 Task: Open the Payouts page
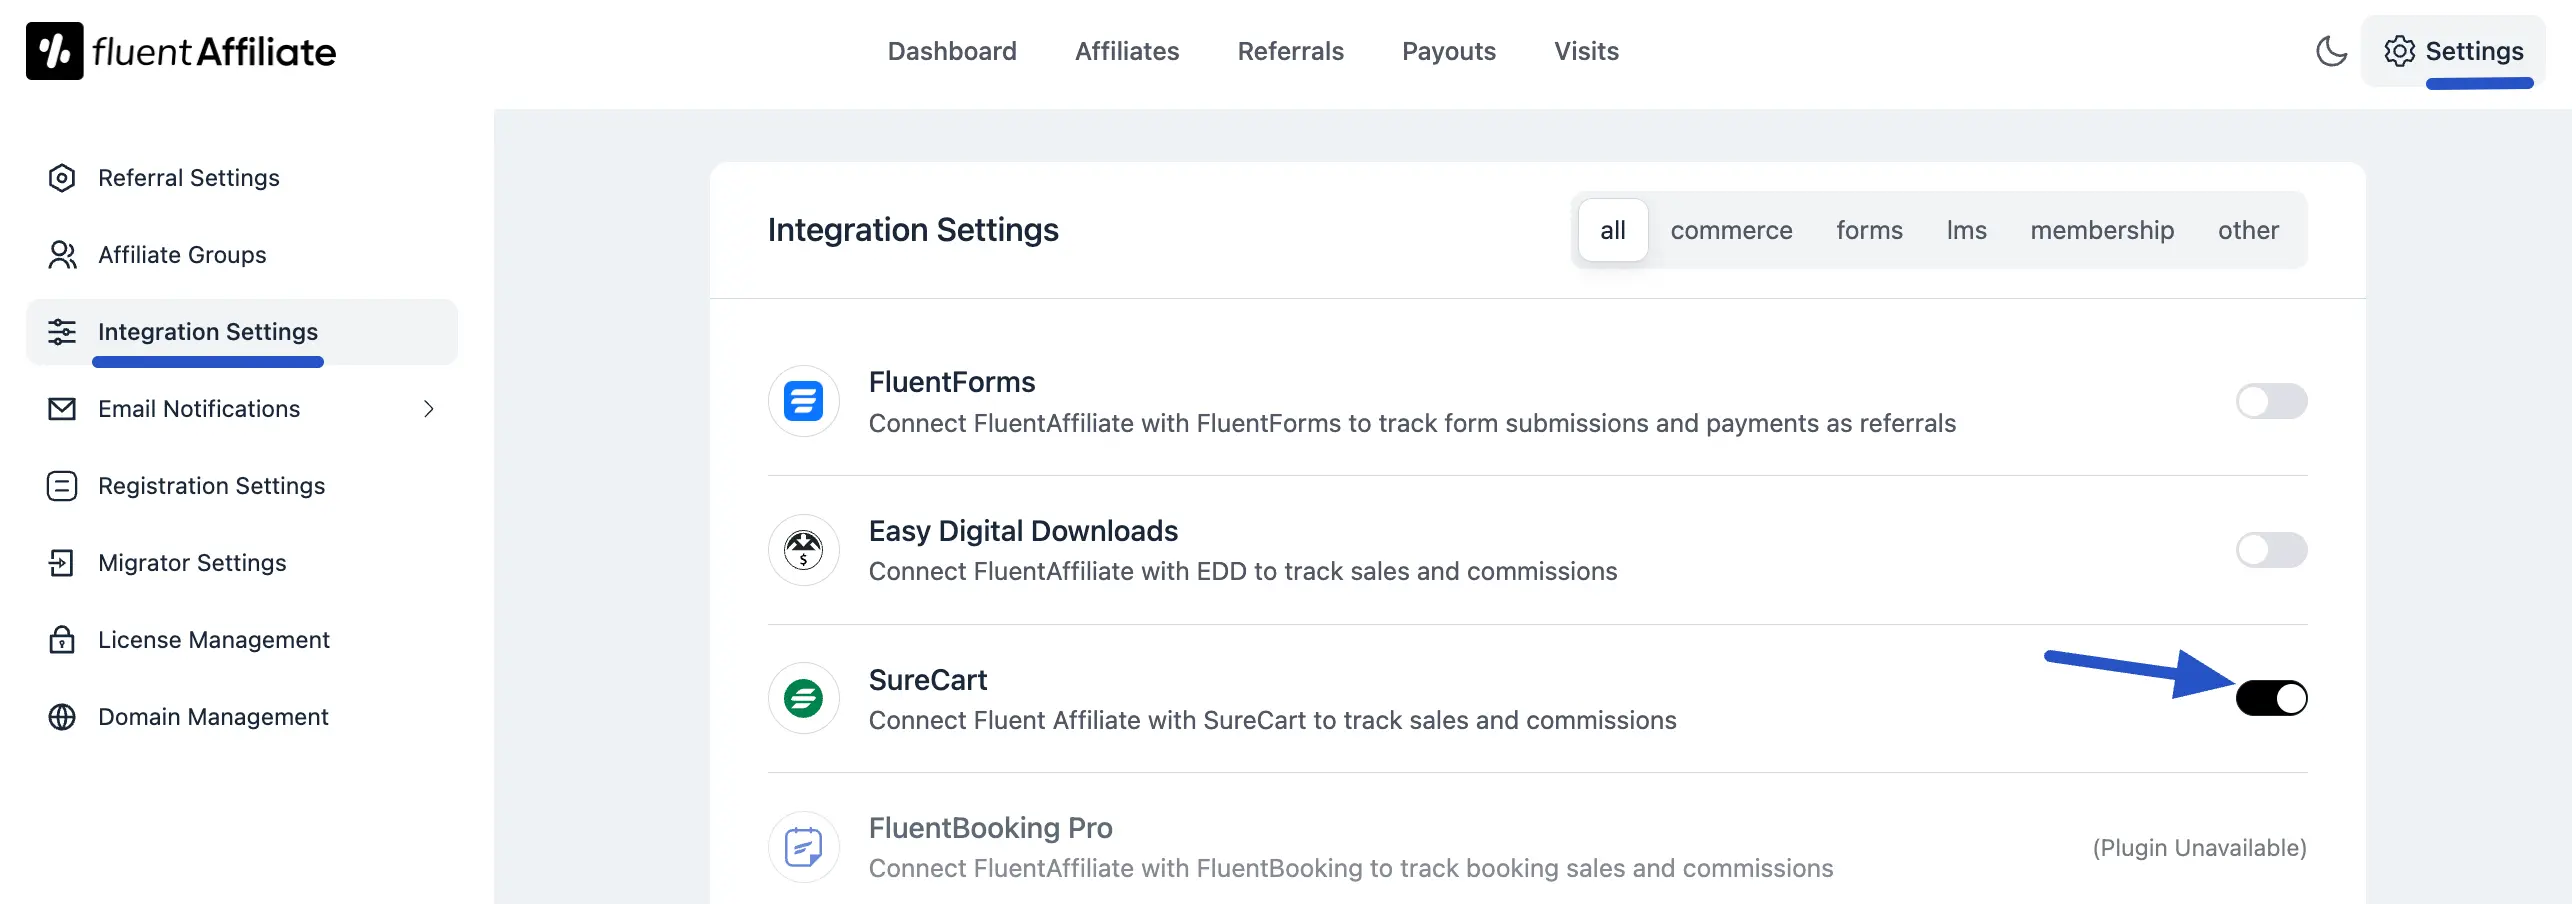pyautogui.click(x=1448, y=51)
